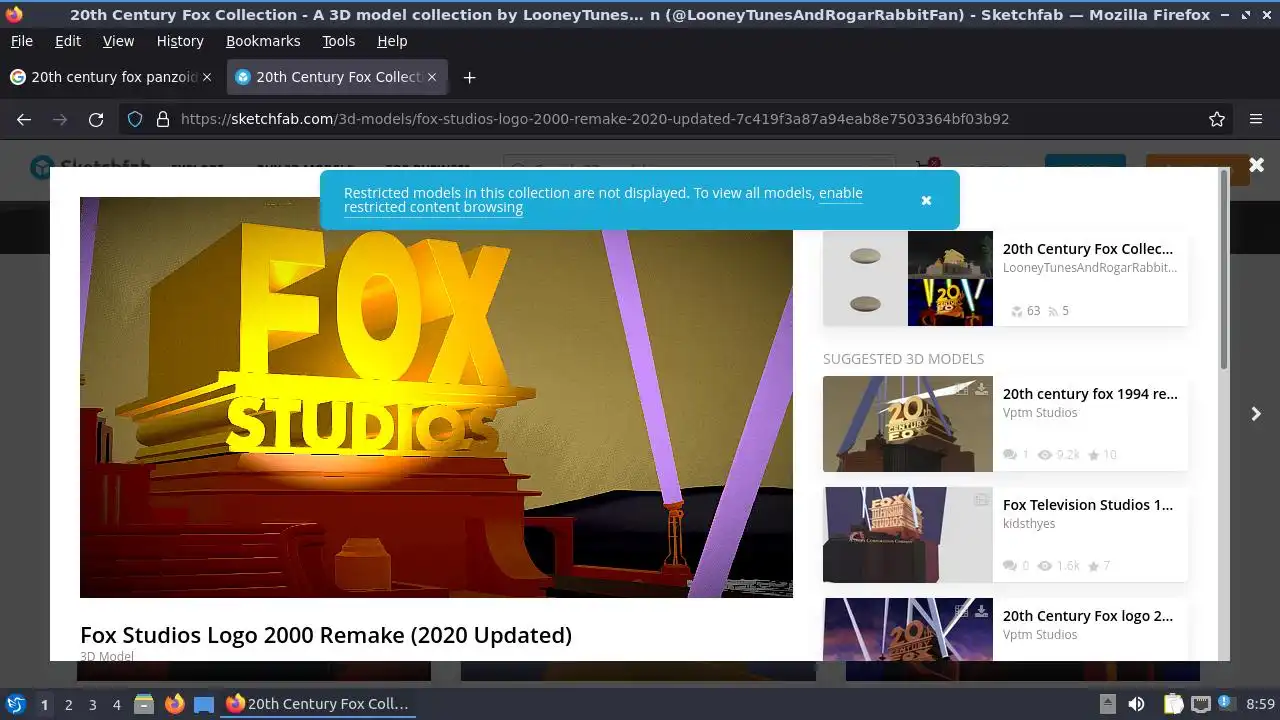
Task: Open the File menu
Action: [21, 41]
